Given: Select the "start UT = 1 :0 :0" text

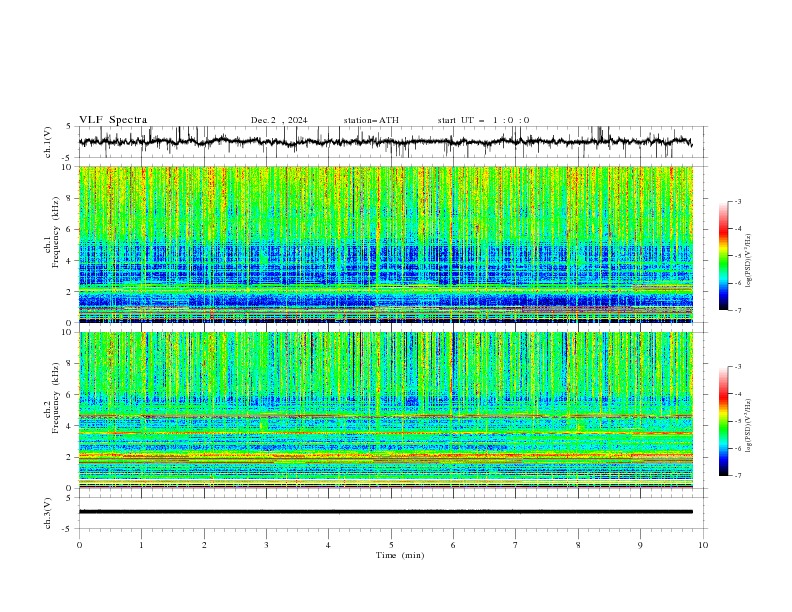Looking at the screenshot, I should tap(483, 120).
